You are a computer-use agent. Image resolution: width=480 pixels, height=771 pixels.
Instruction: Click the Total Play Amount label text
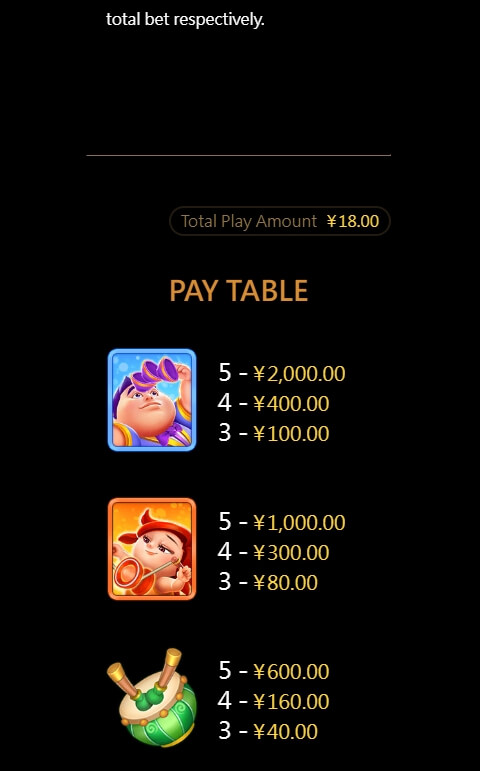click(x=249, y=221)
